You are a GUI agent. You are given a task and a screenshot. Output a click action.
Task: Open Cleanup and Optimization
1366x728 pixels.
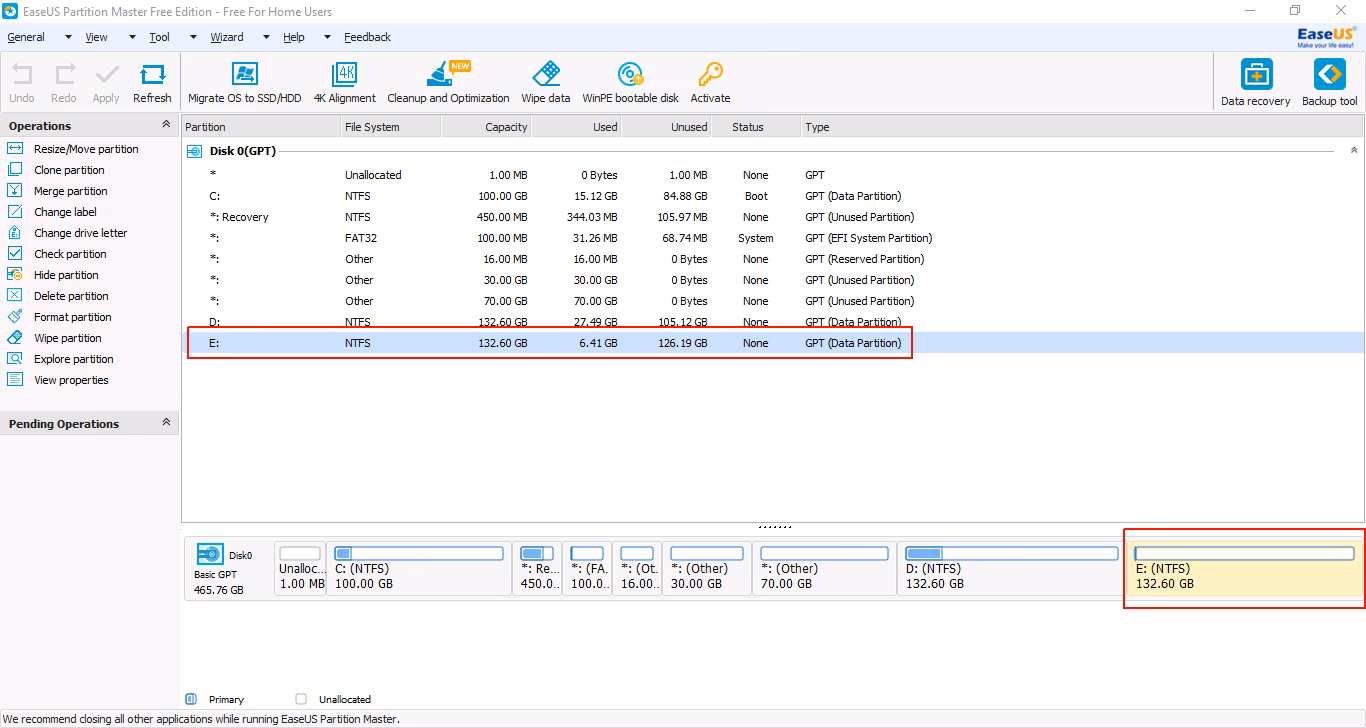pyautogui.click(x=448, y=83)
